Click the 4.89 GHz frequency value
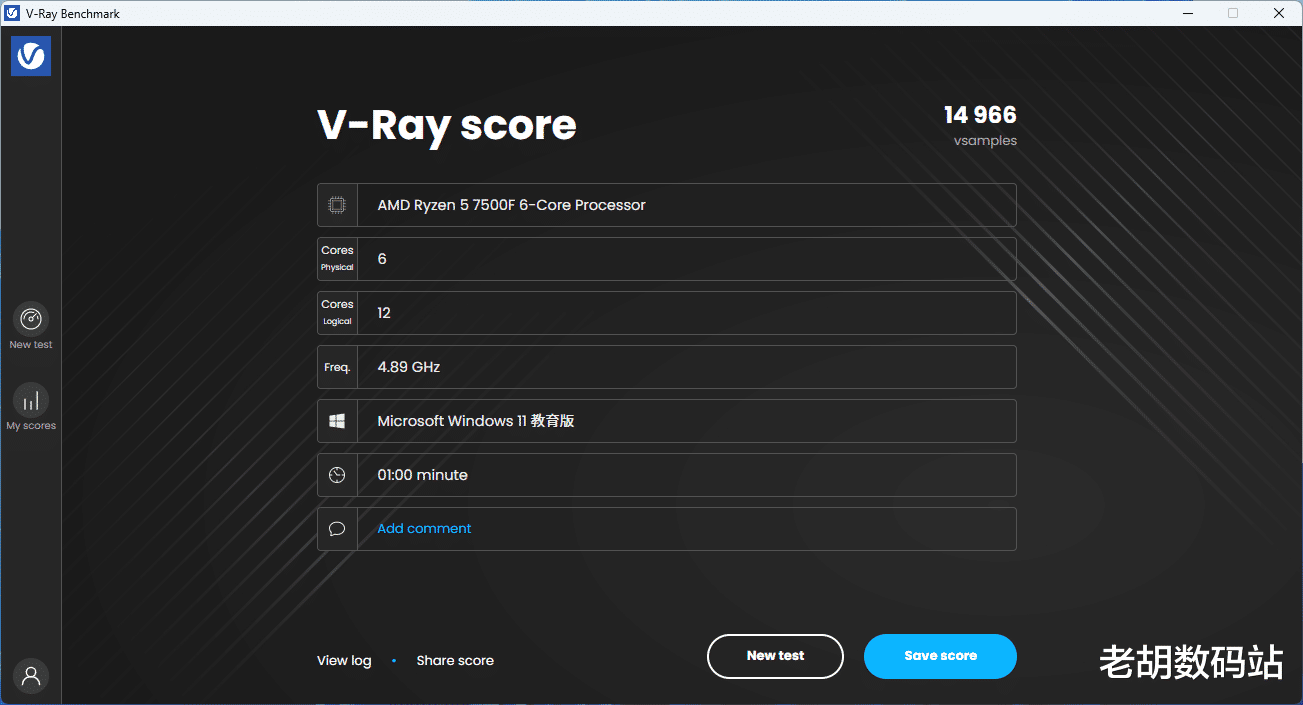 409,367
